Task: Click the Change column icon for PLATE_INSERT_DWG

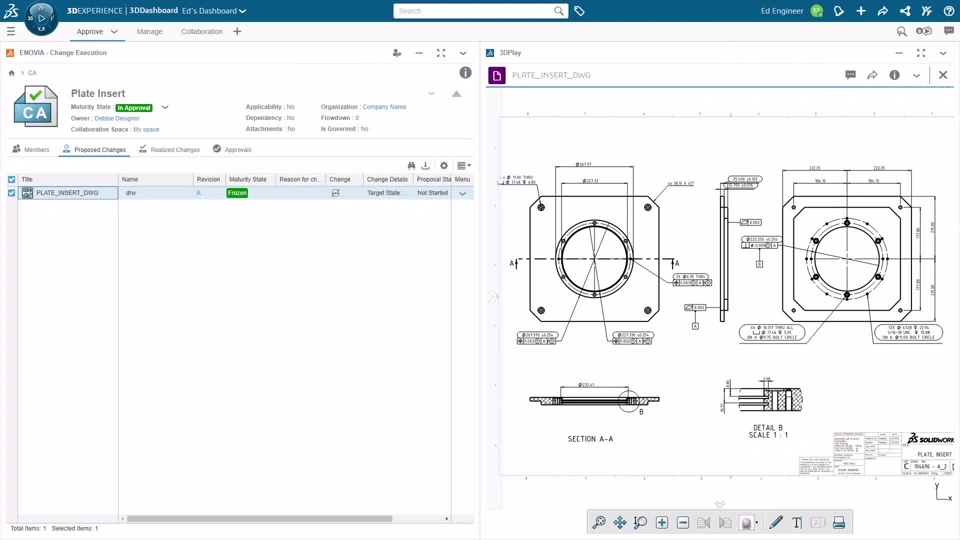Action: [x=336, y=193]
